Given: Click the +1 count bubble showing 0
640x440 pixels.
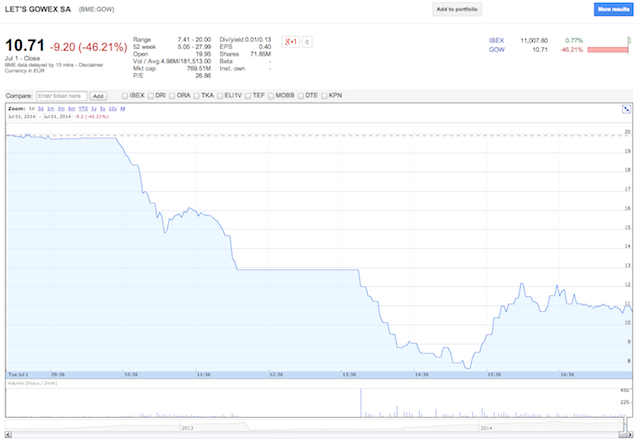Looking at the screenshot, I should tap(307, 42).
